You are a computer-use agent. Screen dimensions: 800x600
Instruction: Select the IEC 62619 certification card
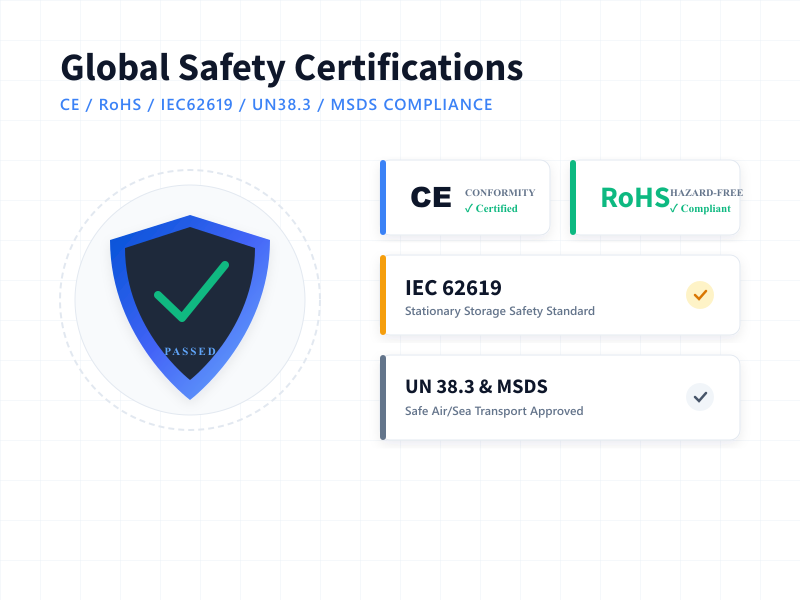click(x=560, y=295)
